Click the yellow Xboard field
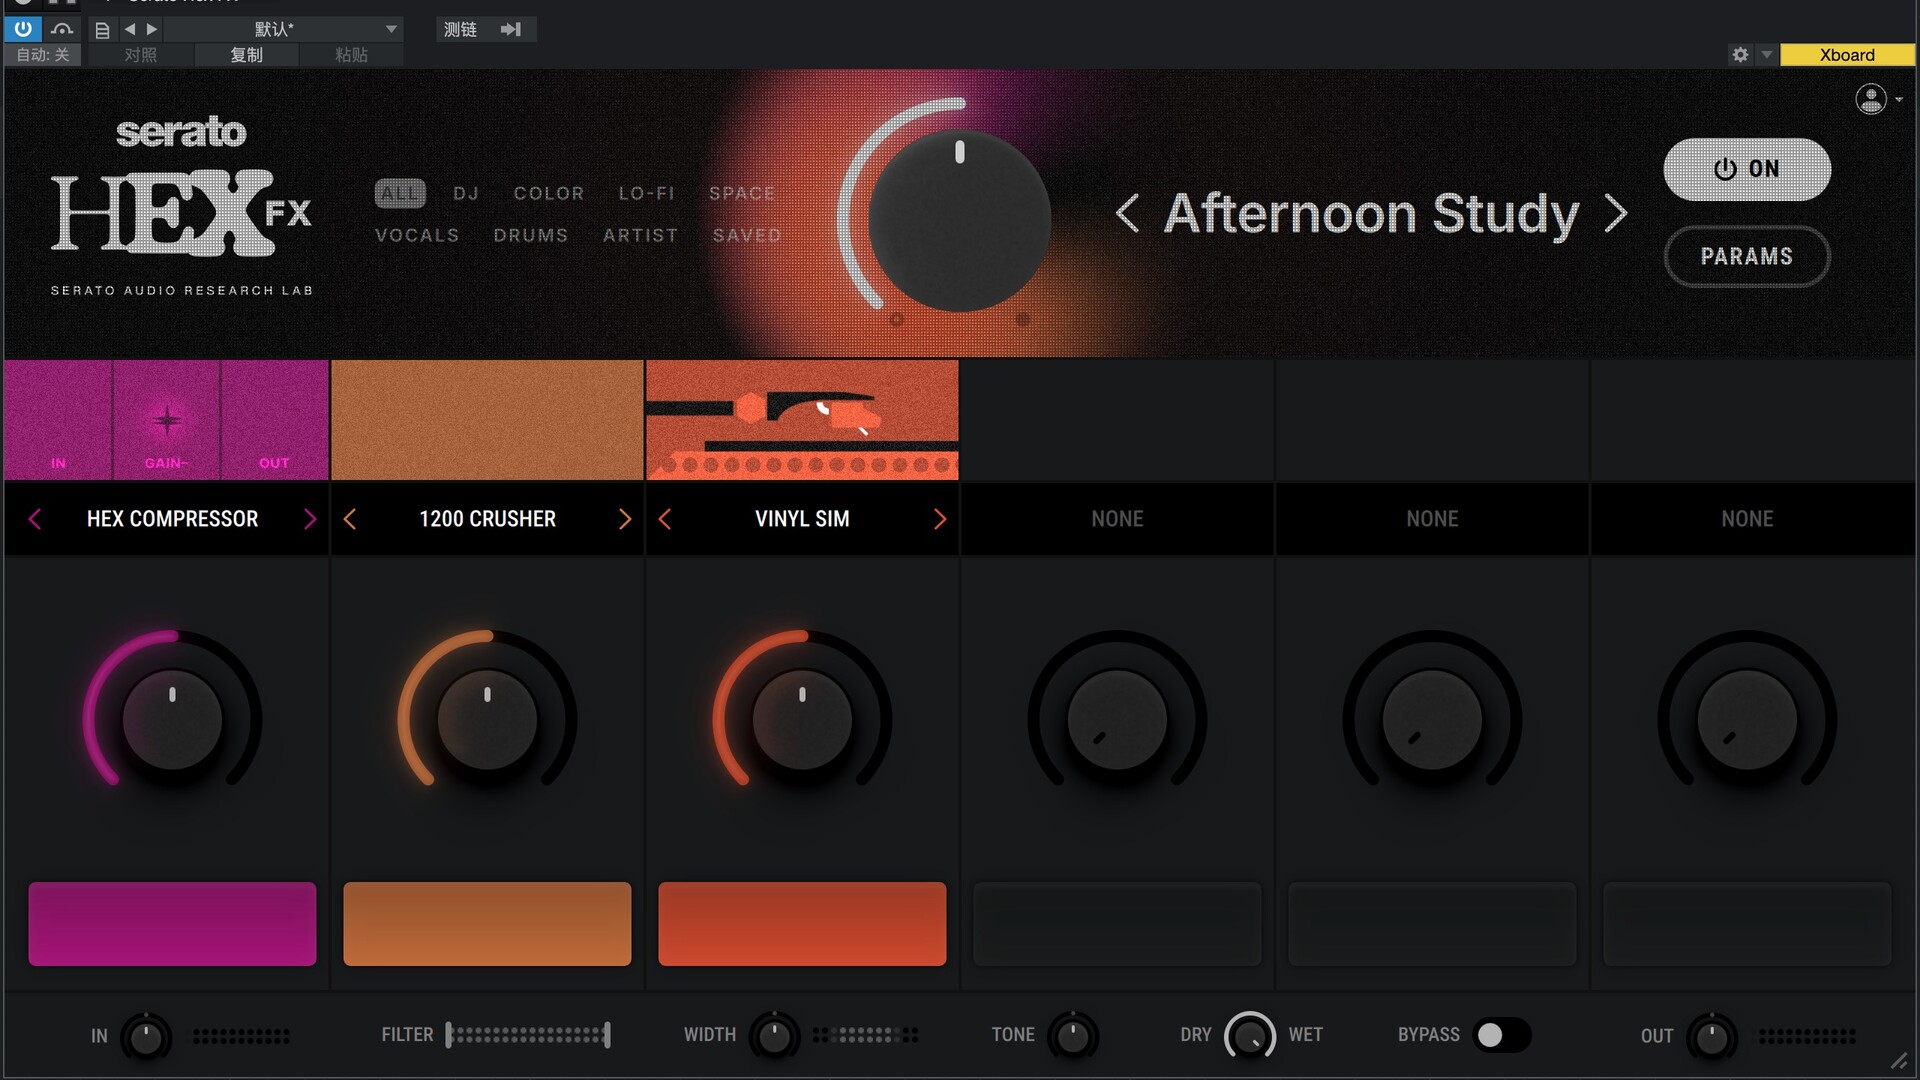Screen dimensions: 1920x1080 pyautogui.click(x=1847, y=55)
